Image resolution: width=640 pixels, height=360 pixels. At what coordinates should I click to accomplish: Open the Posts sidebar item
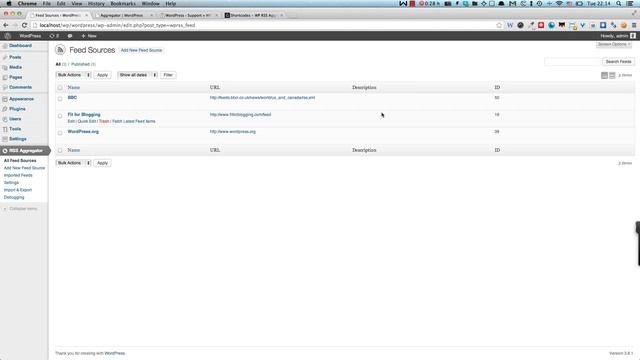click(15, 57)
